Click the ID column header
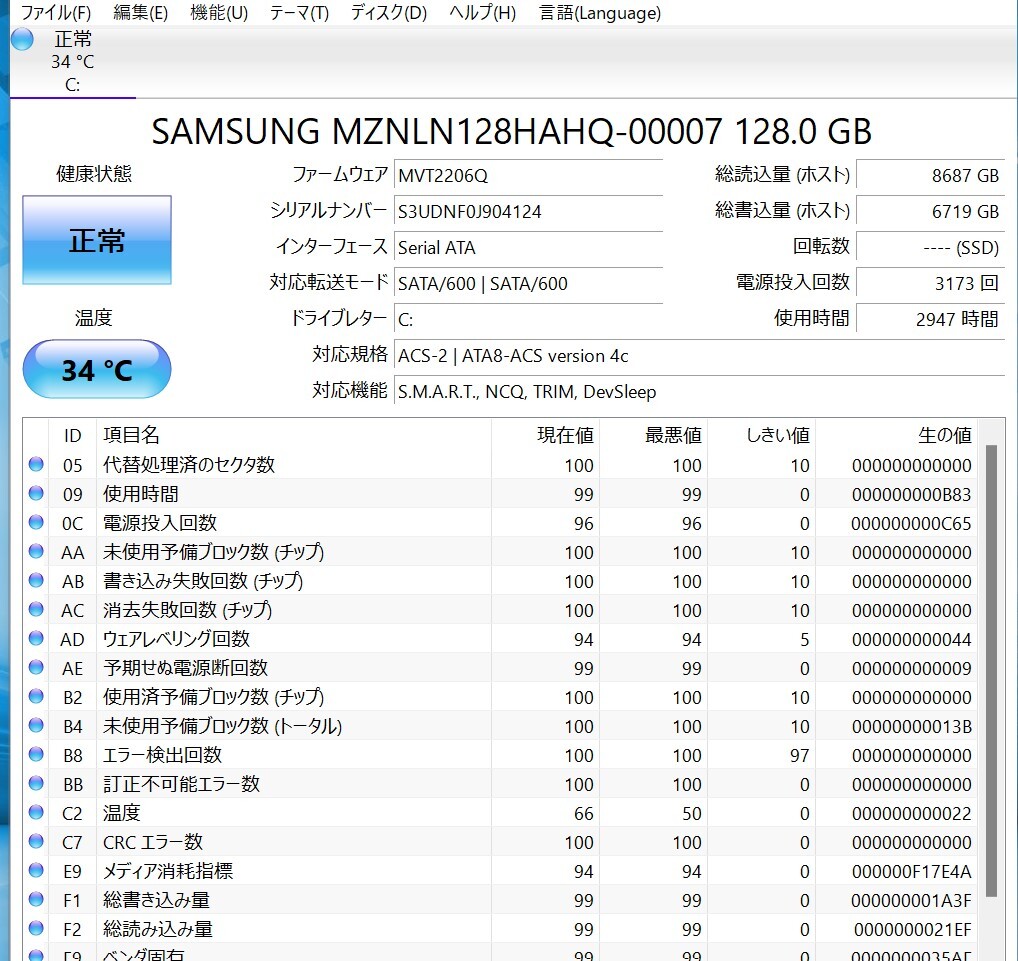Screen dimensions: 1018x961 [x=72, y=435]
